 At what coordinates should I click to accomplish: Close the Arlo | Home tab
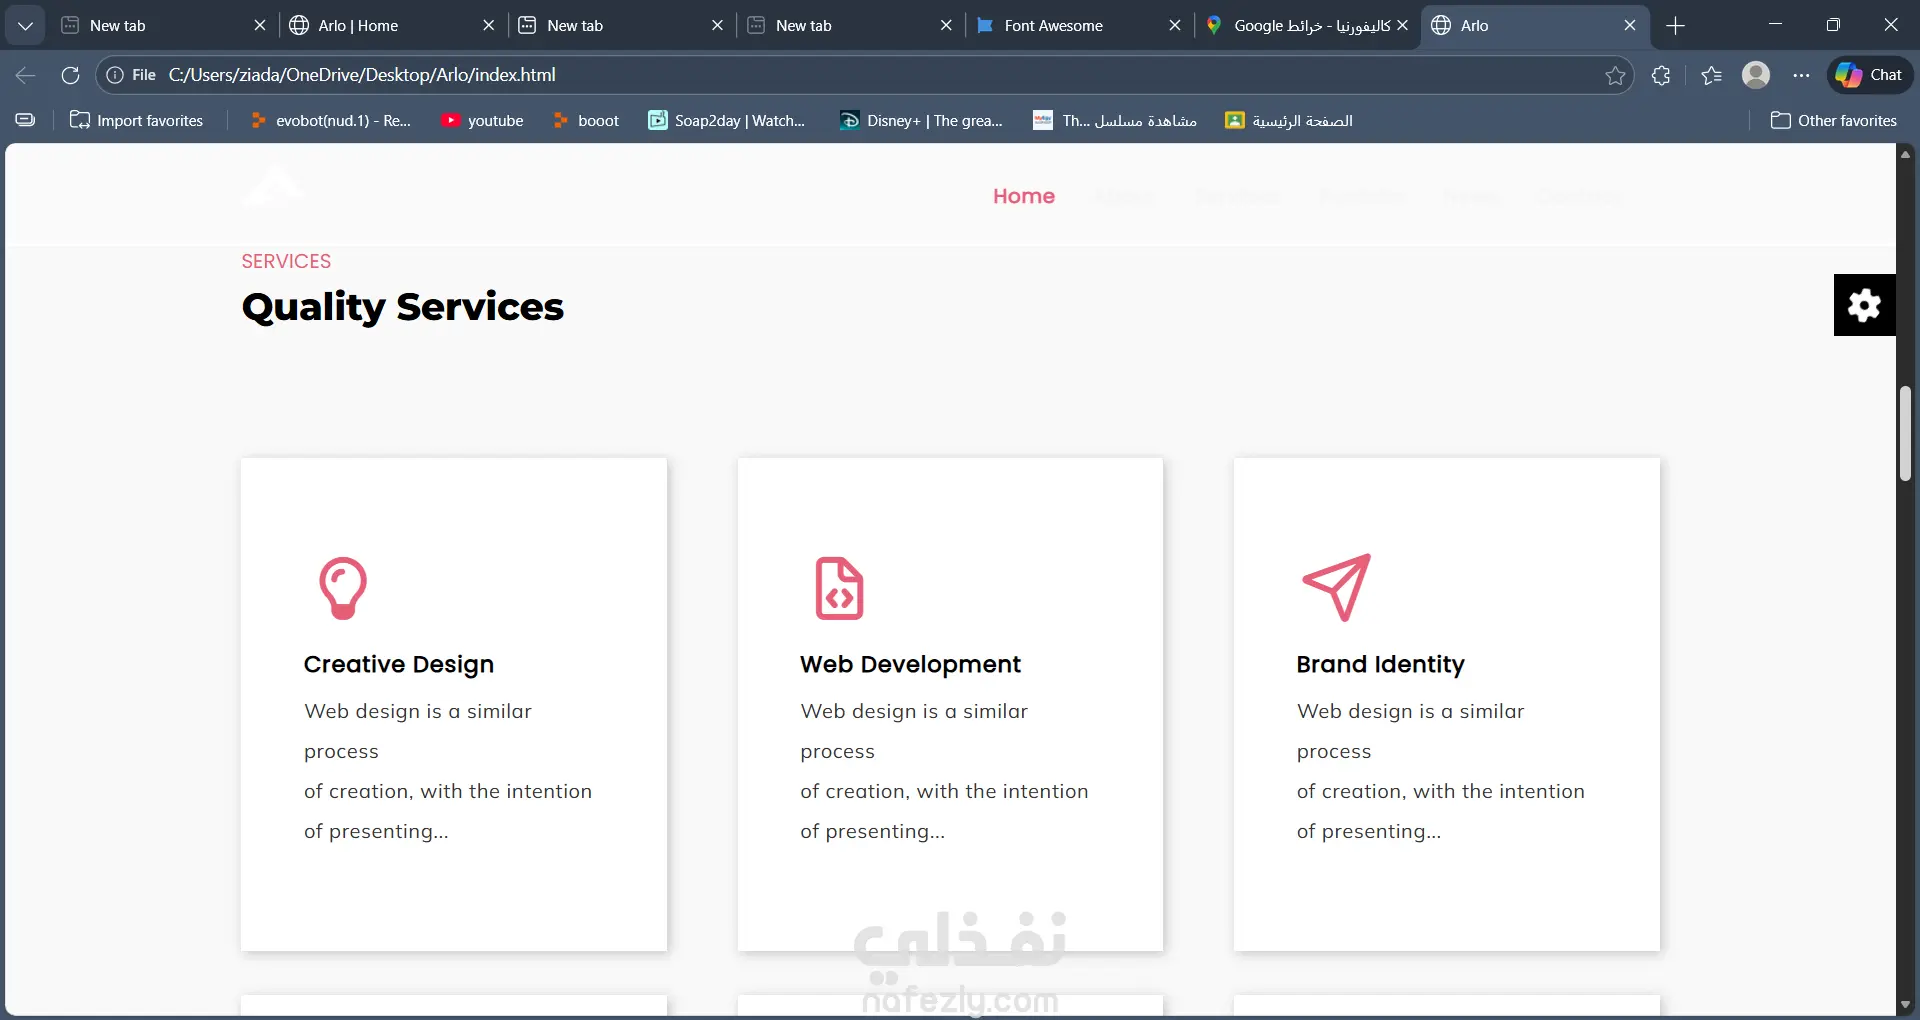pos(488,25)
